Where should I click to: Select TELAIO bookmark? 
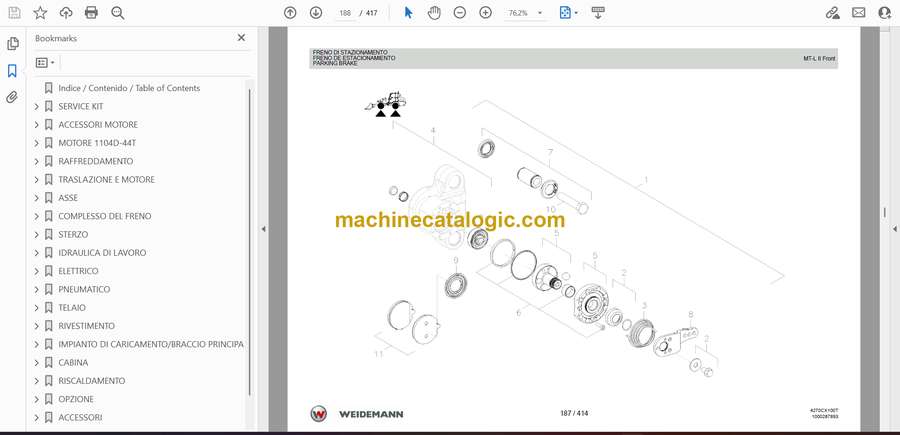72,308
